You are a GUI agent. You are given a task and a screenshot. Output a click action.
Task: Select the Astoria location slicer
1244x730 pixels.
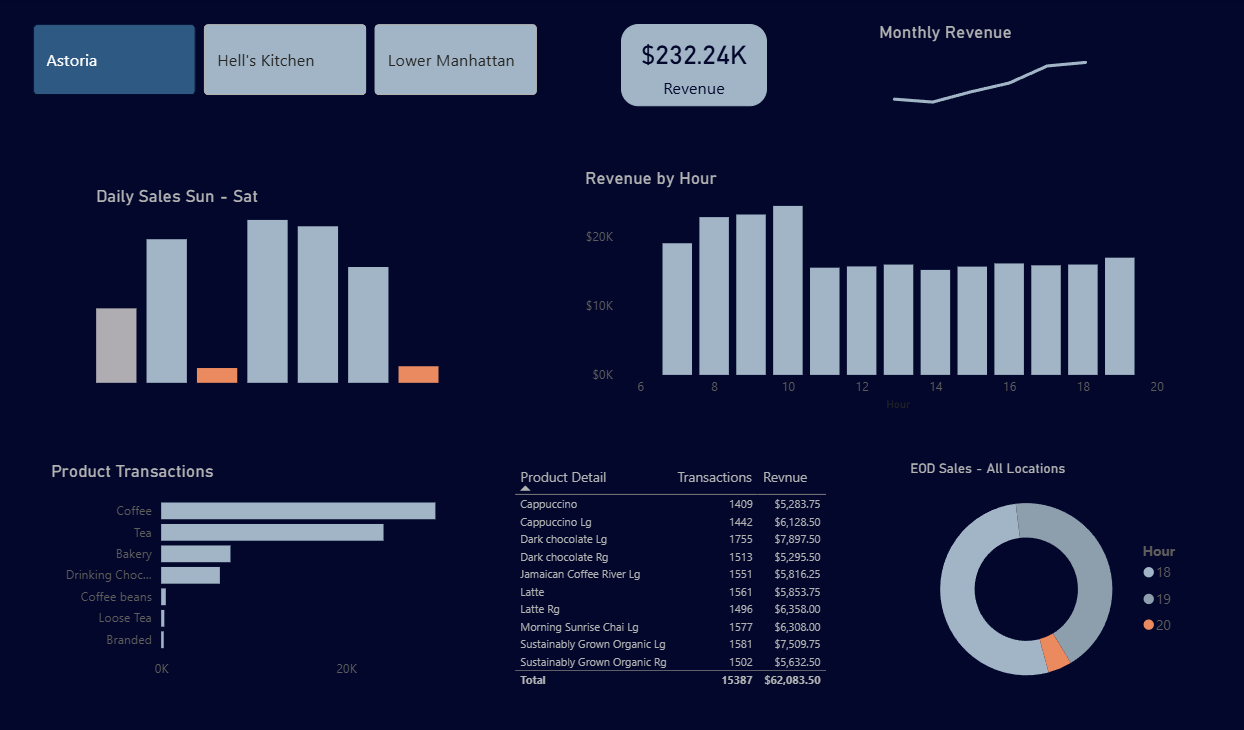(x=114, y=60)
